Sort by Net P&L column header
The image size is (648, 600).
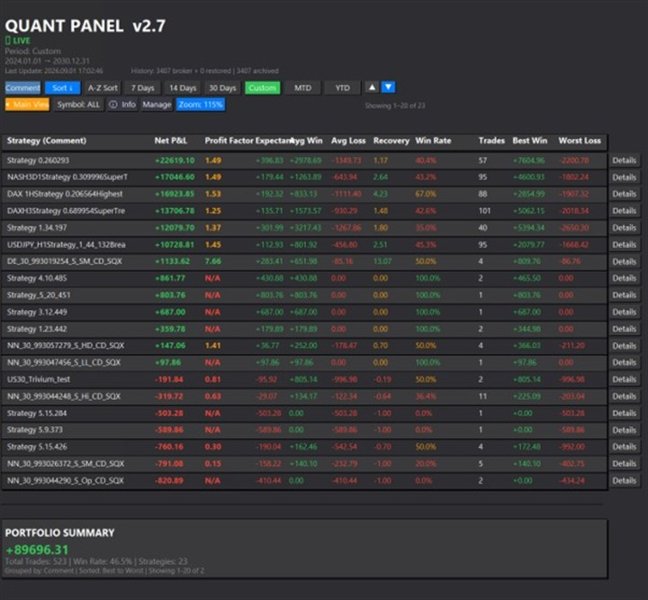171,140
